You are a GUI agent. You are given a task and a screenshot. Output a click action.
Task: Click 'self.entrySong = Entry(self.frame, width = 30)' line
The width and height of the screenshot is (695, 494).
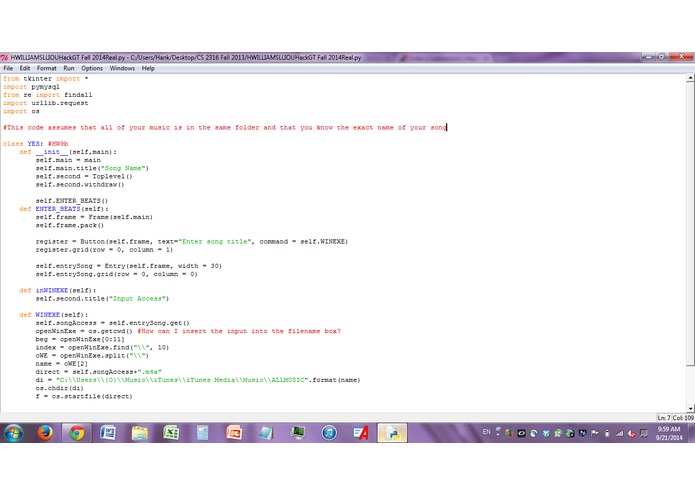pyautogui.click(x=129, y=266)
